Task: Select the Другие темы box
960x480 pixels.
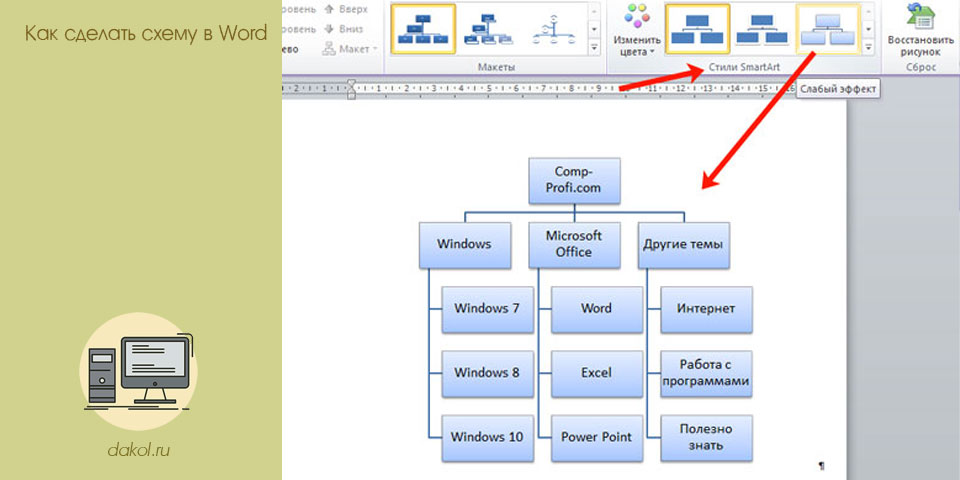Action: tap(683, 244)
